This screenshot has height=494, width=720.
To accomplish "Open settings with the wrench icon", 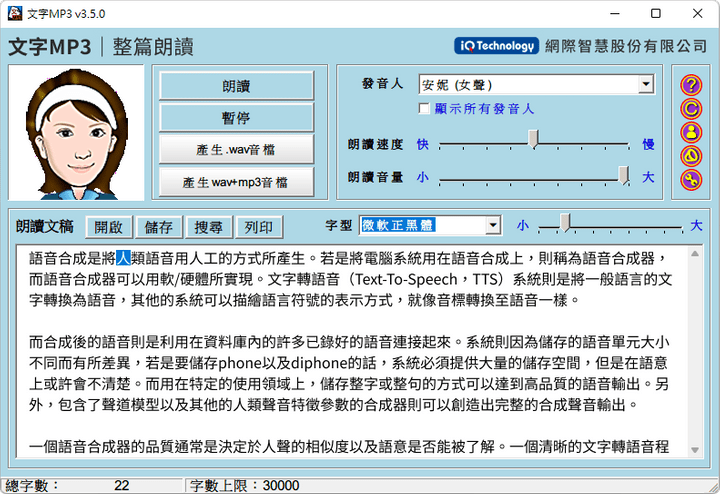I will click(x=691, y=180).
